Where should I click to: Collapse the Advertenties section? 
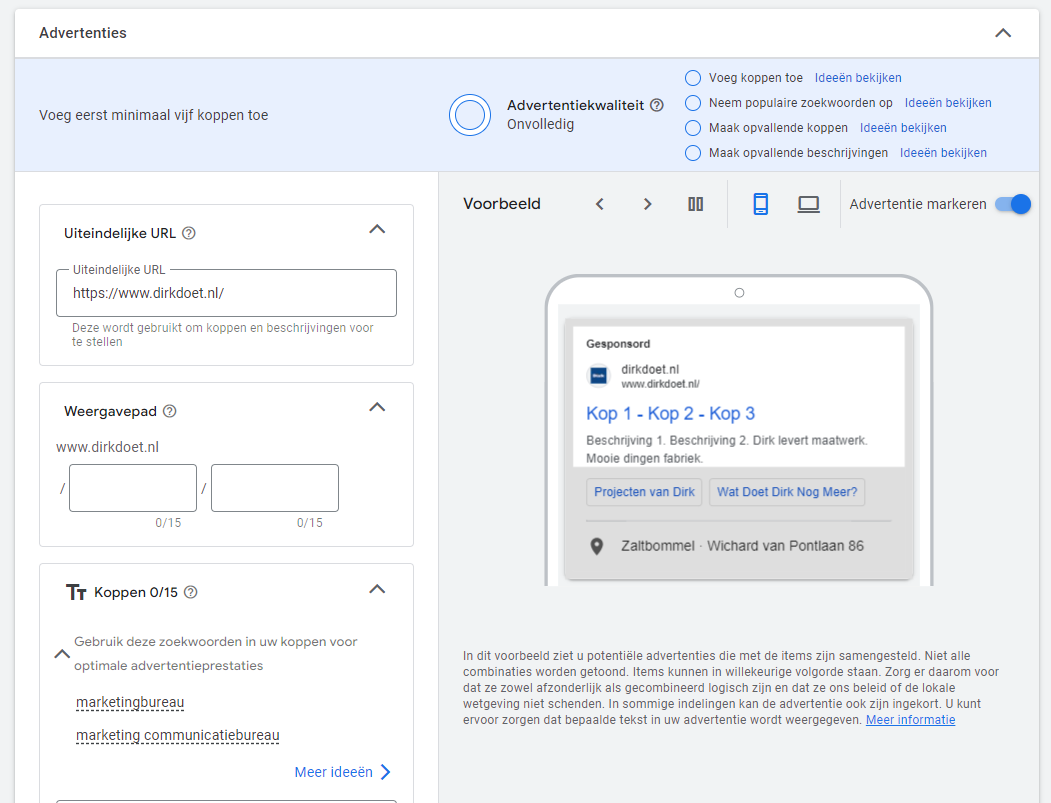(1003, 33)
